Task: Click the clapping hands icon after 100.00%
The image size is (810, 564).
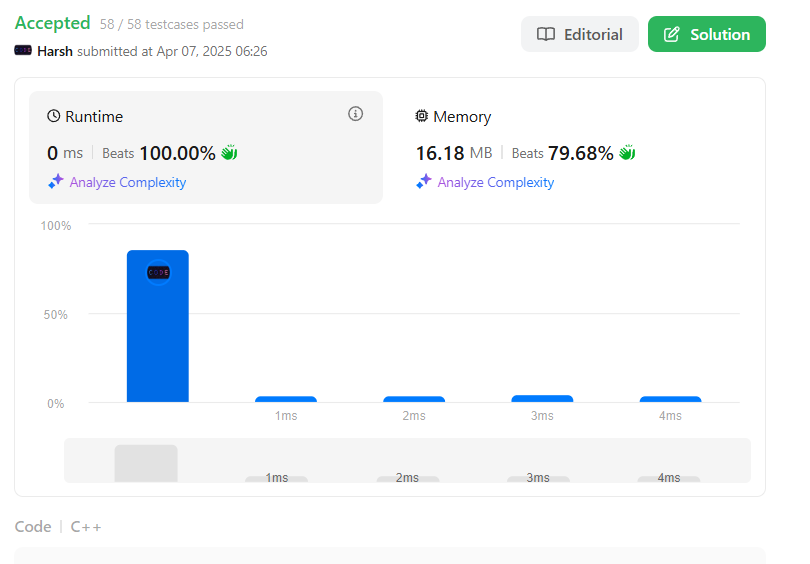Action: pos(229,153)
